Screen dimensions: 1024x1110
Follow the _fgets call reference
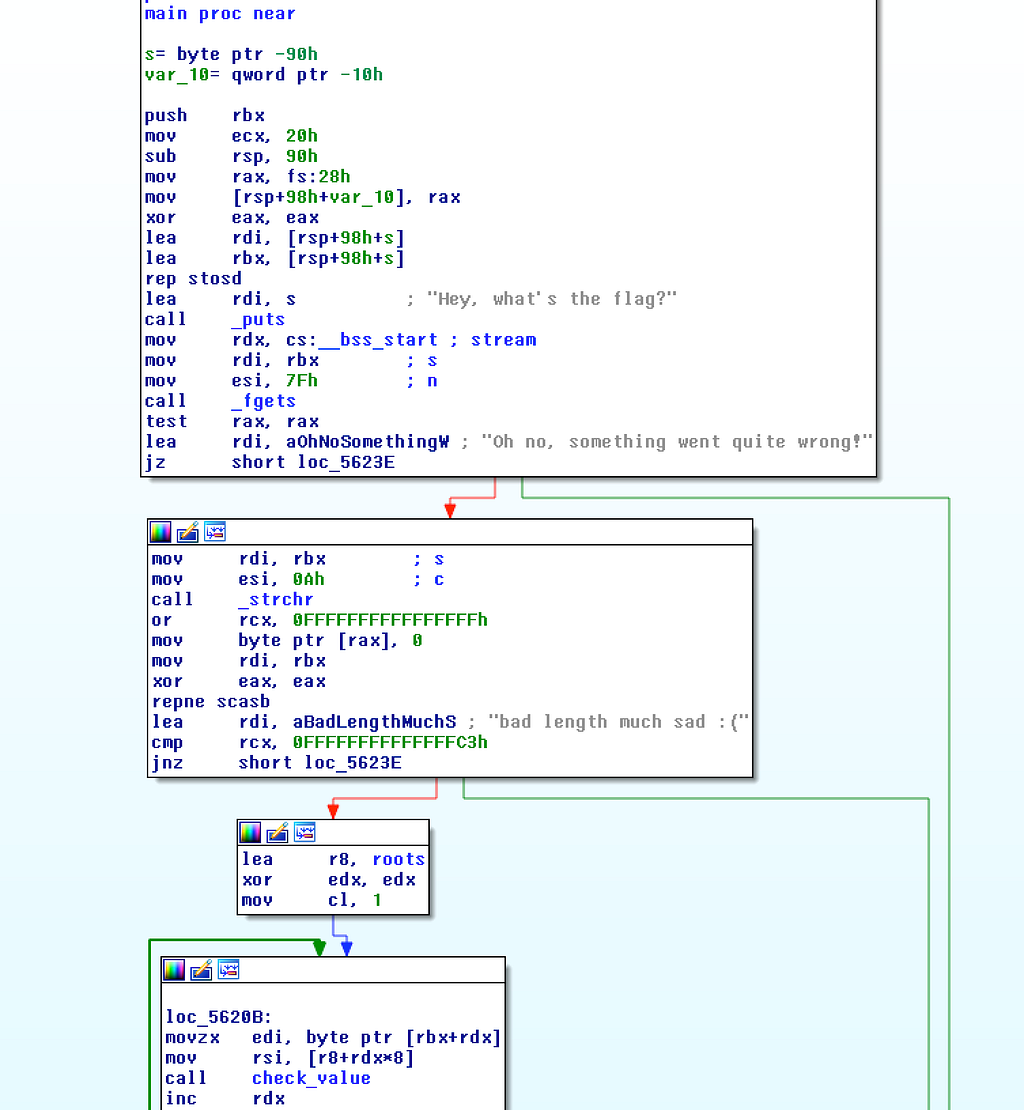[263, 401]
